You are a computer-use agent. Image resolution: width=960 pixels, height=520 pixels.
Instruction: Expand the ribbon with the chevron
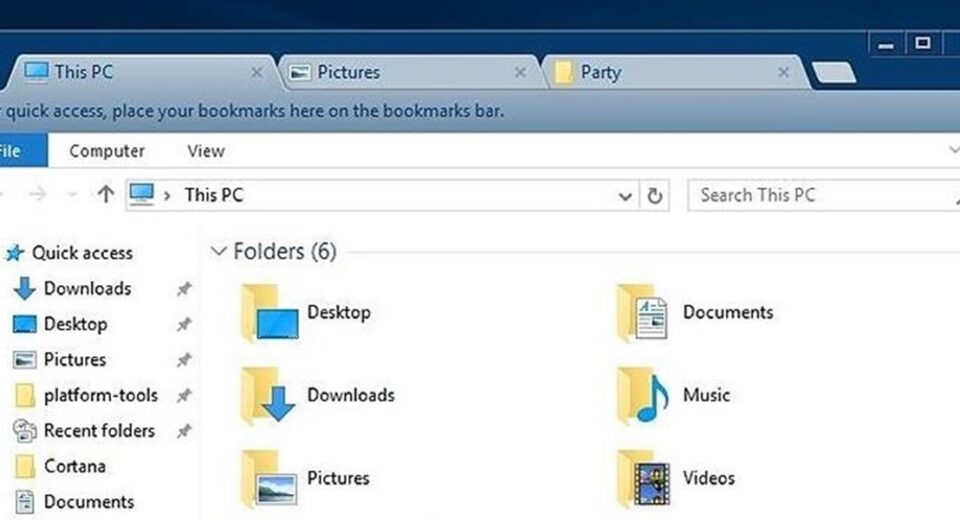954,149
